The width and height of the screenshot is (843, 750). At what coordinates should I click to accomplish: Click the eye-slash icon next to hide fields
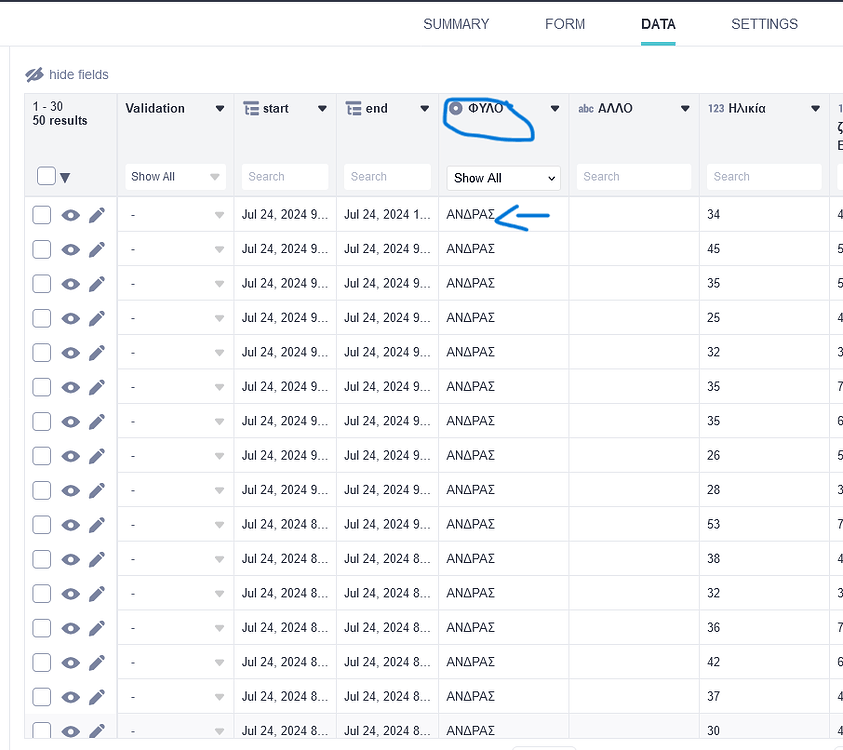34,75
